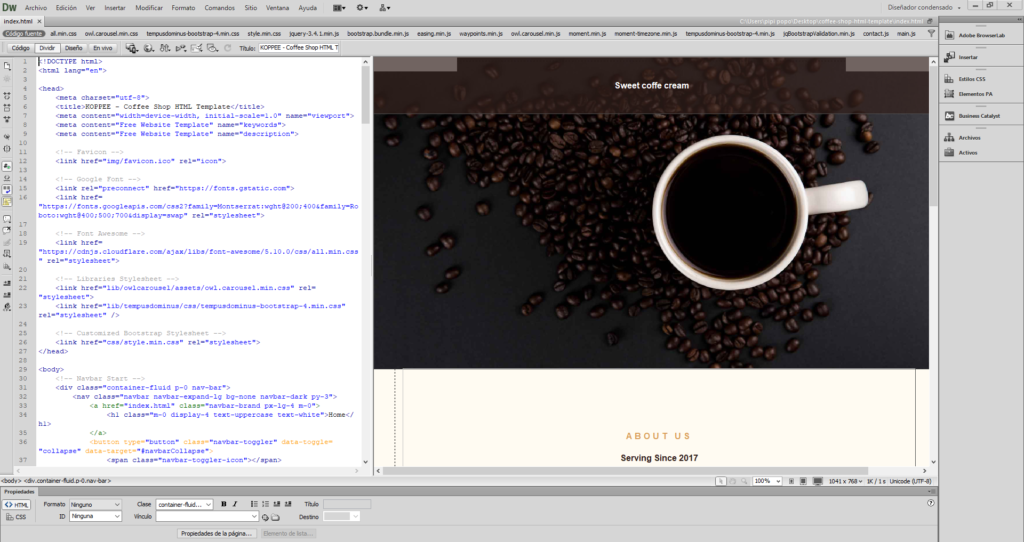Open the Adobe BrowserLab panel
Image resolution: width=1024 pixels, height=542 pixels.
click(x=979, y=35)
